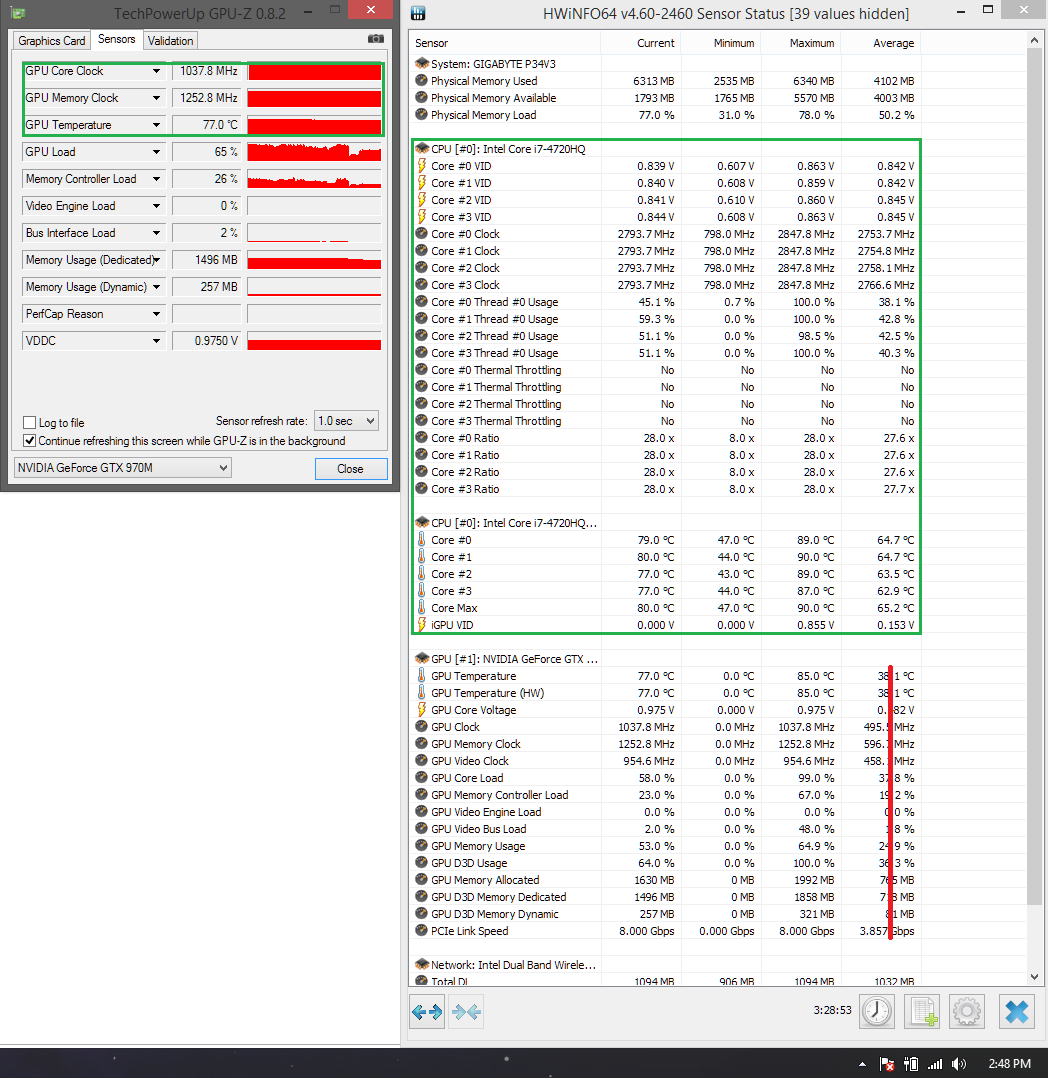Screen dimensions: 1048x1078
Task: Switch to the Graphics Card tab
Action: coord(52,41)
